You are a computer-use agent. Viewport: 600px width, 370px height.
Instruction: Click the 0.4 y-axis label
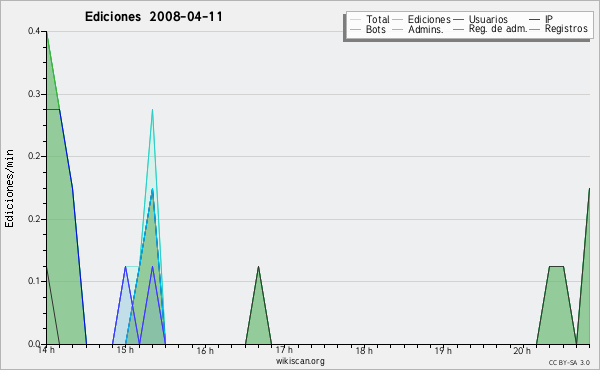point(34,31)
